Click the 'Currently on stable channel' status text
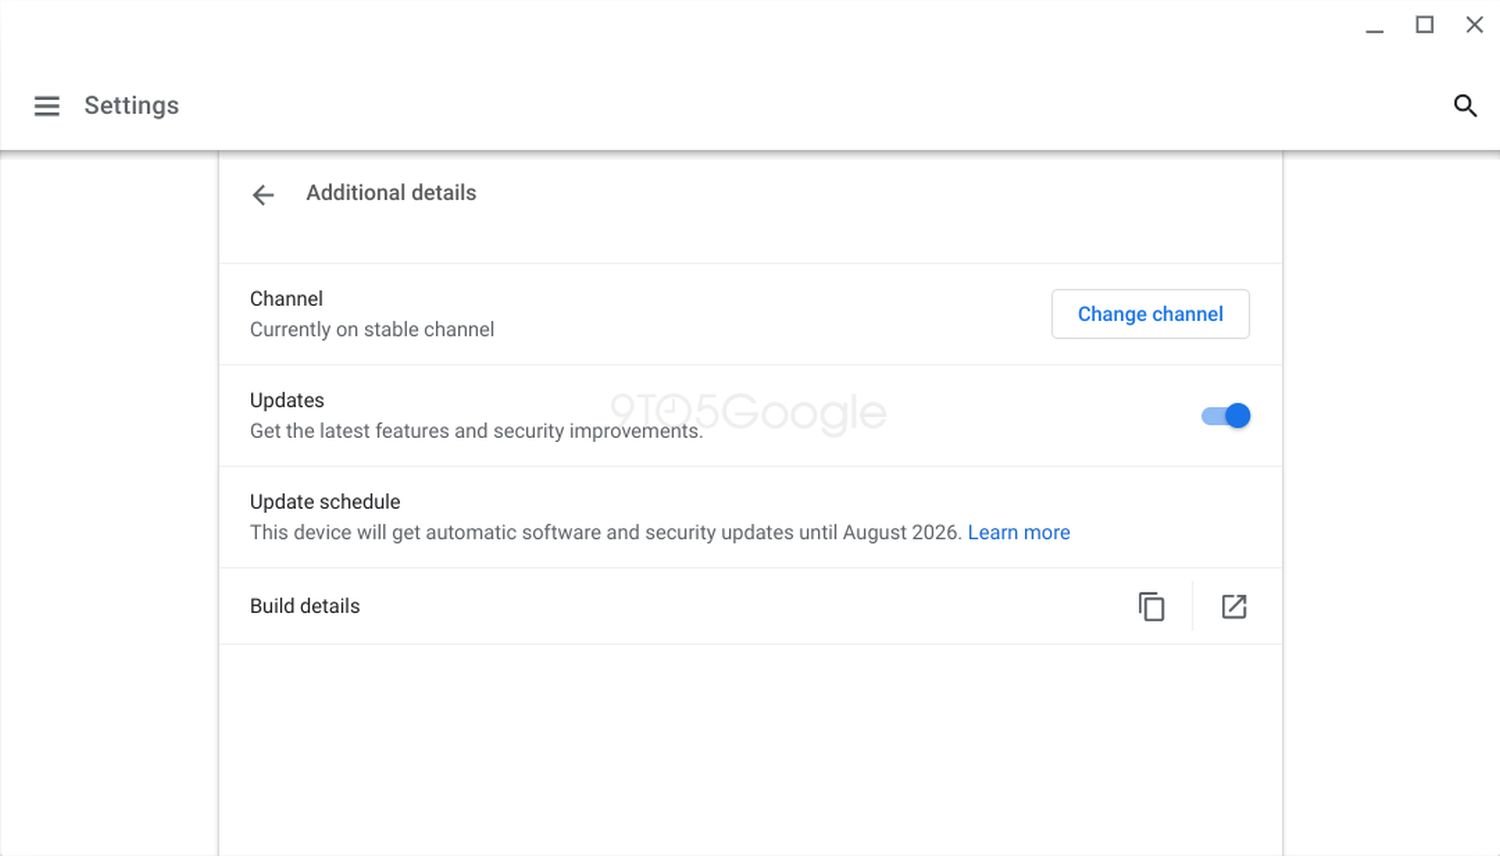Viewport: 1500px width, 856px height. (372, 330)
